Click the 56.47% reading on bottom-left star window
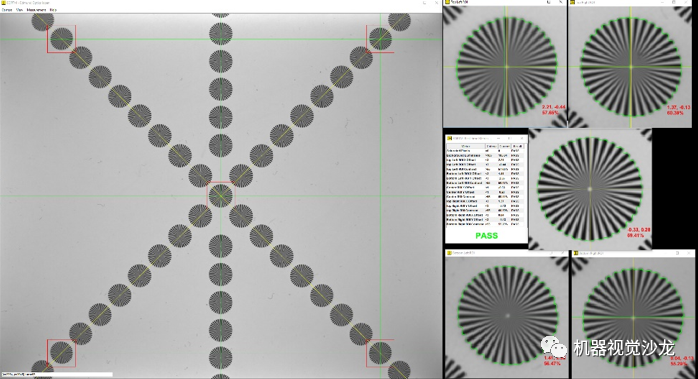The image size is (698, 379). (x=552, y=363)
